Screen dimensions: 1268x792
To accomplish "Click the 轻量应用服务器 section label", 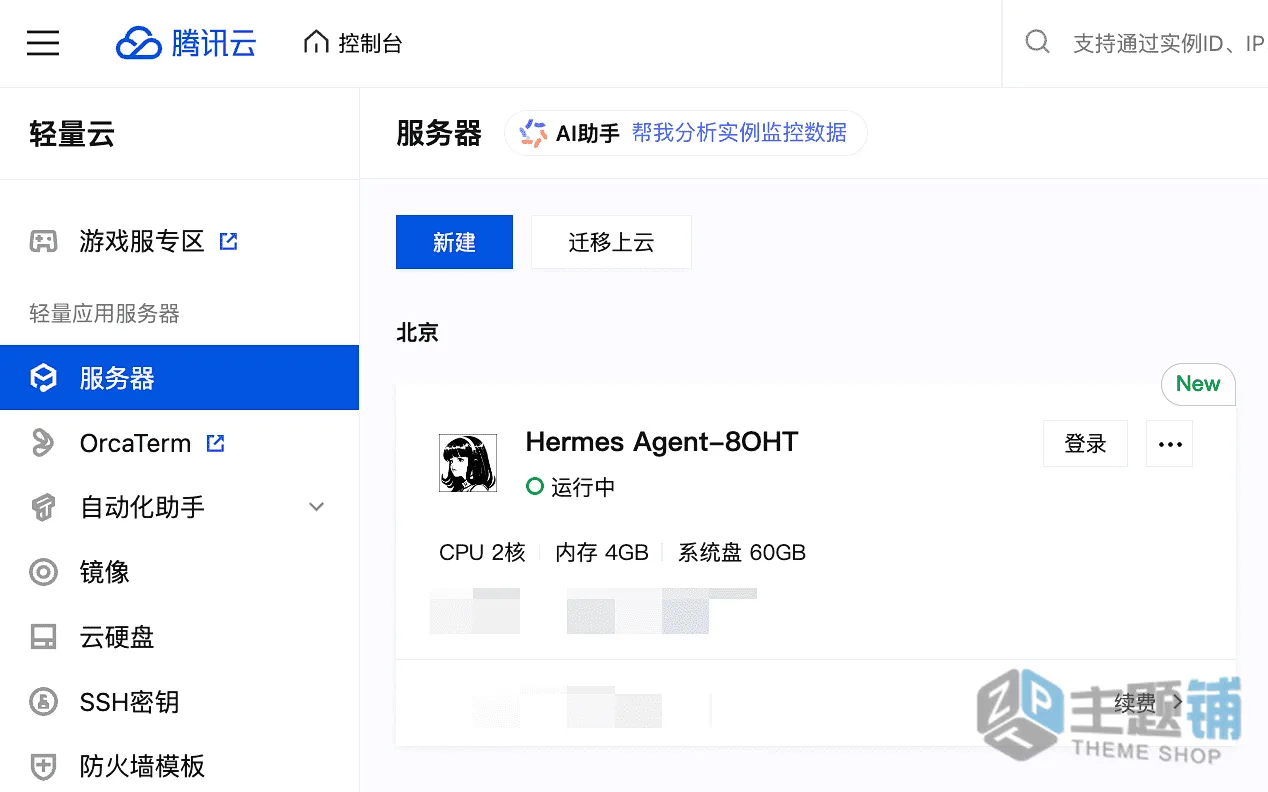I will click(104, 314).
